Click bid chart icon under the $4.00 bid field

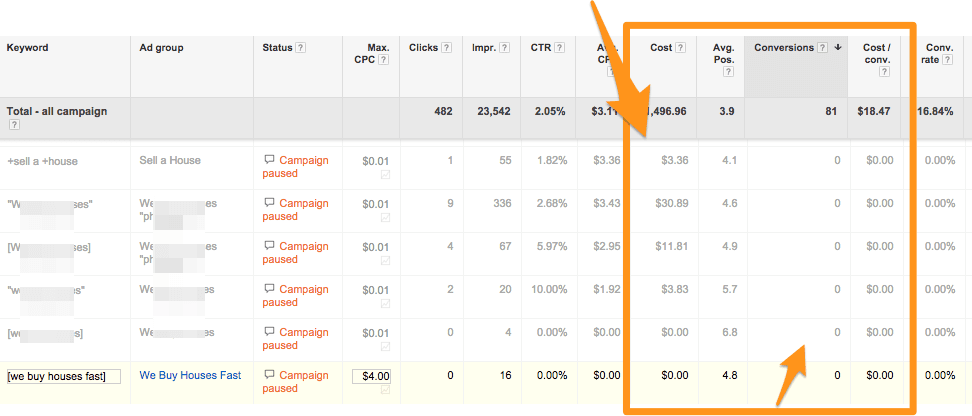[x=386, y=390]
